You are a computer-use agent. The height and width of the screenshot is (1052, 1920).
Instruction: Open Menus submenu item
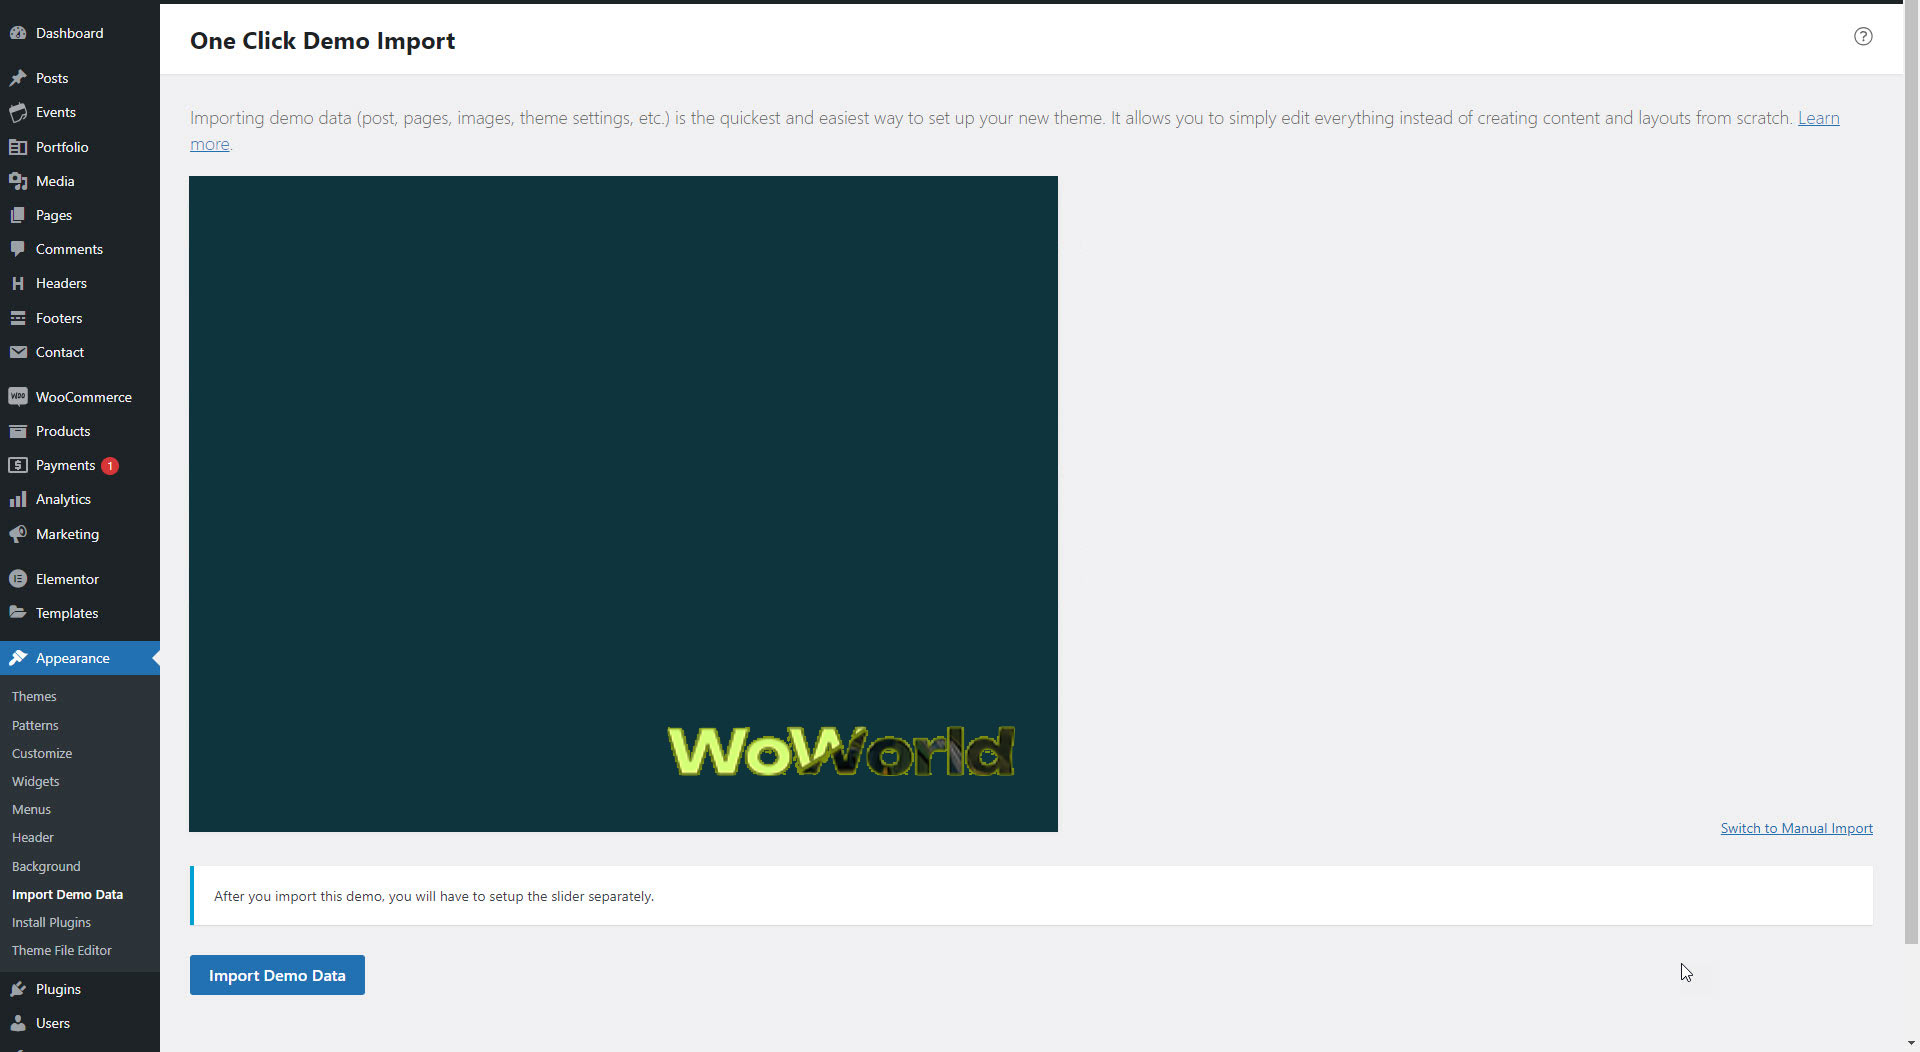31,809
